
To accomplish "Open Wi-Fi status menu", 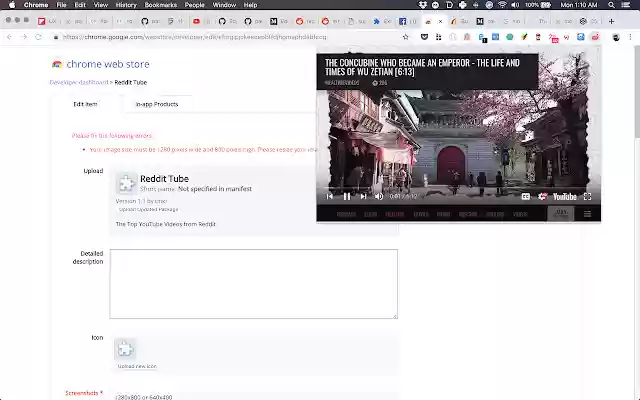I will (x=502, y=5).
